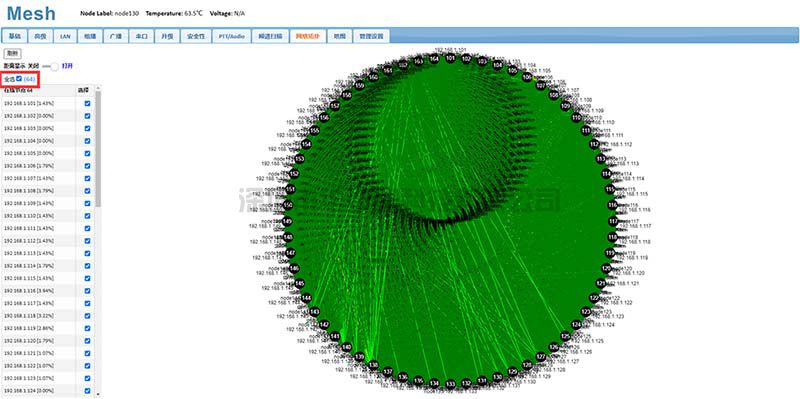Select node 145 on the mesh ring
The image size is (800, 399).
299,284
